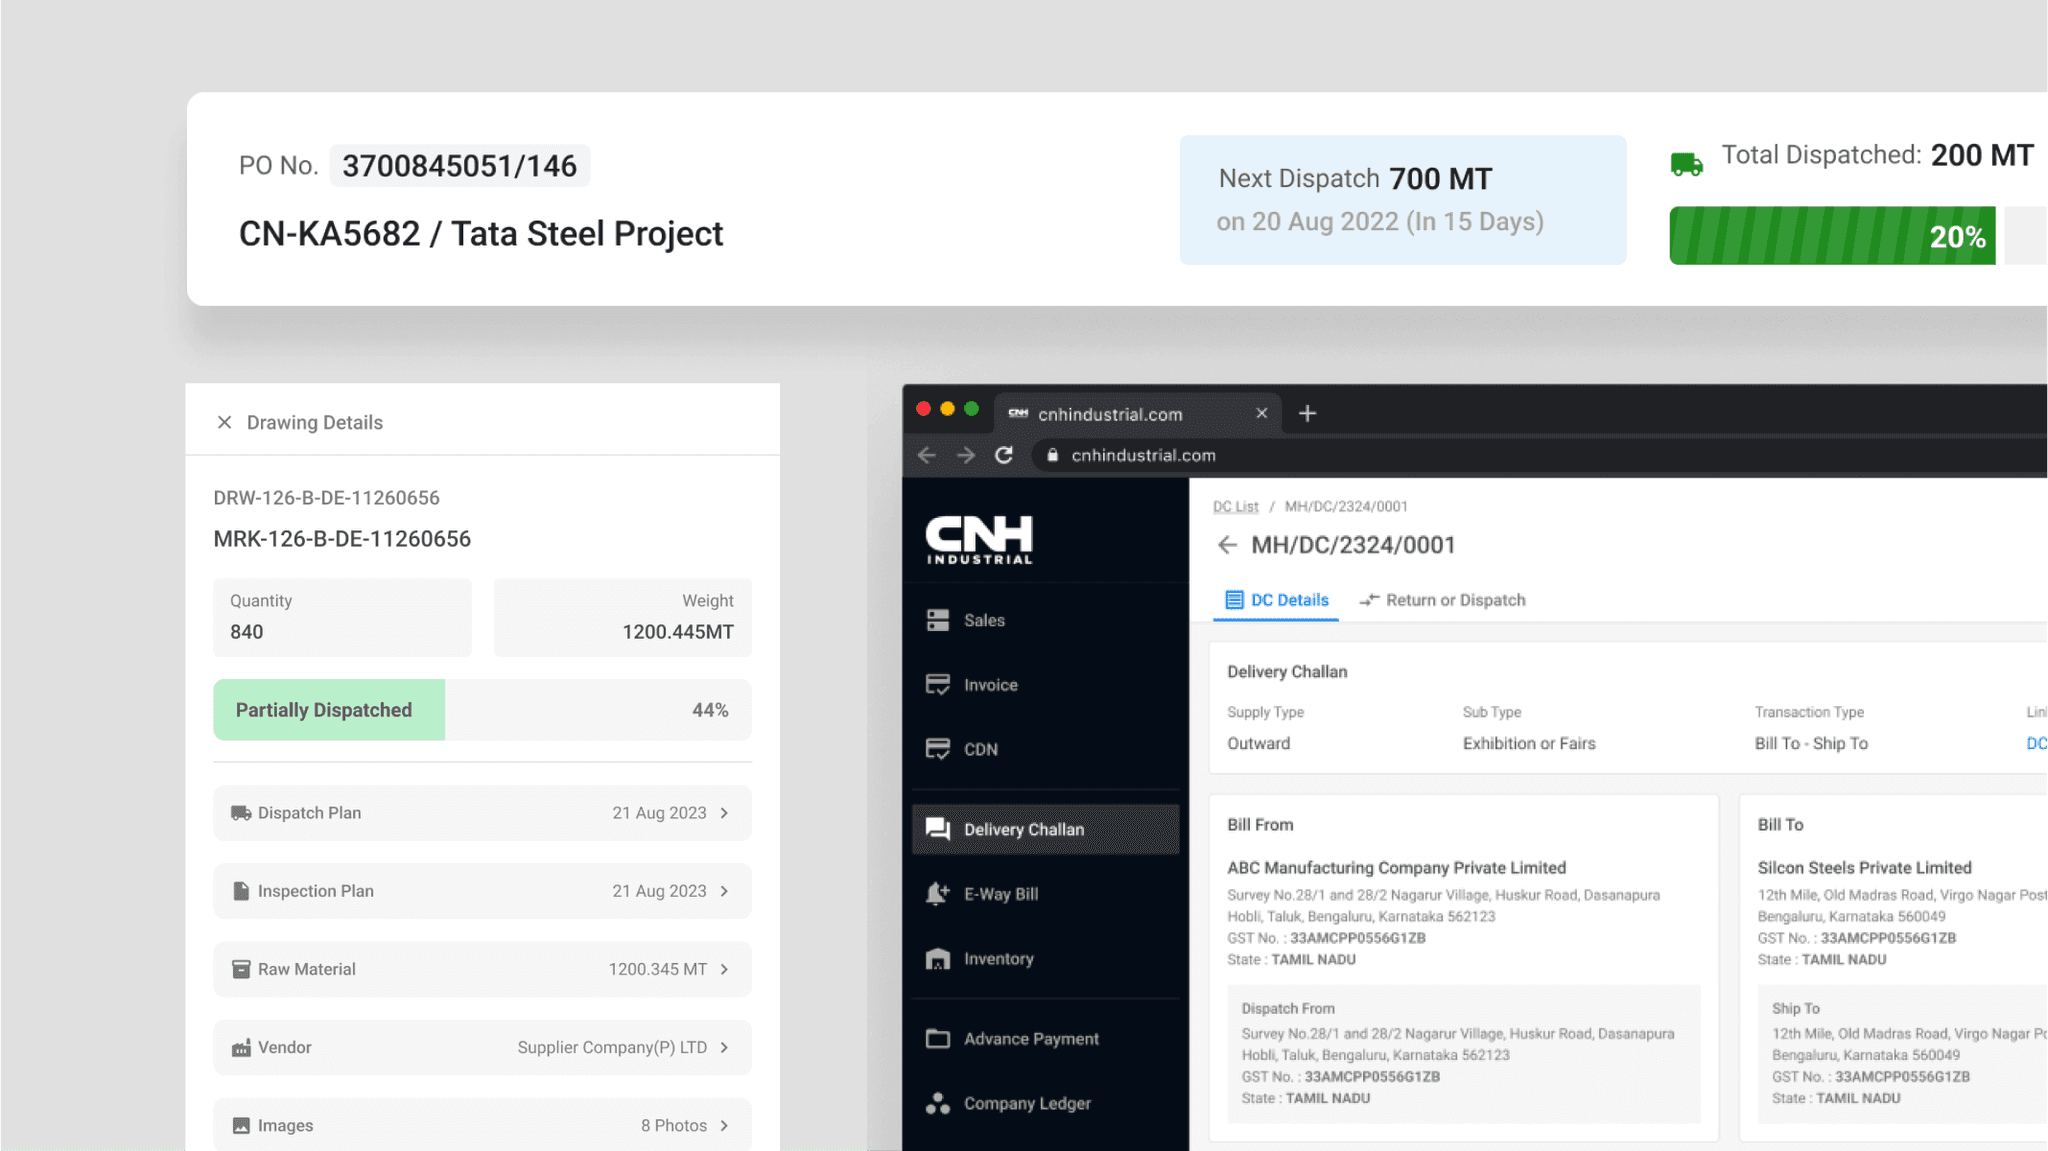Select Delivery Challan menu item
Image resolution: width=2048 pixels, height=1151 pixels.
(1045, 829)
